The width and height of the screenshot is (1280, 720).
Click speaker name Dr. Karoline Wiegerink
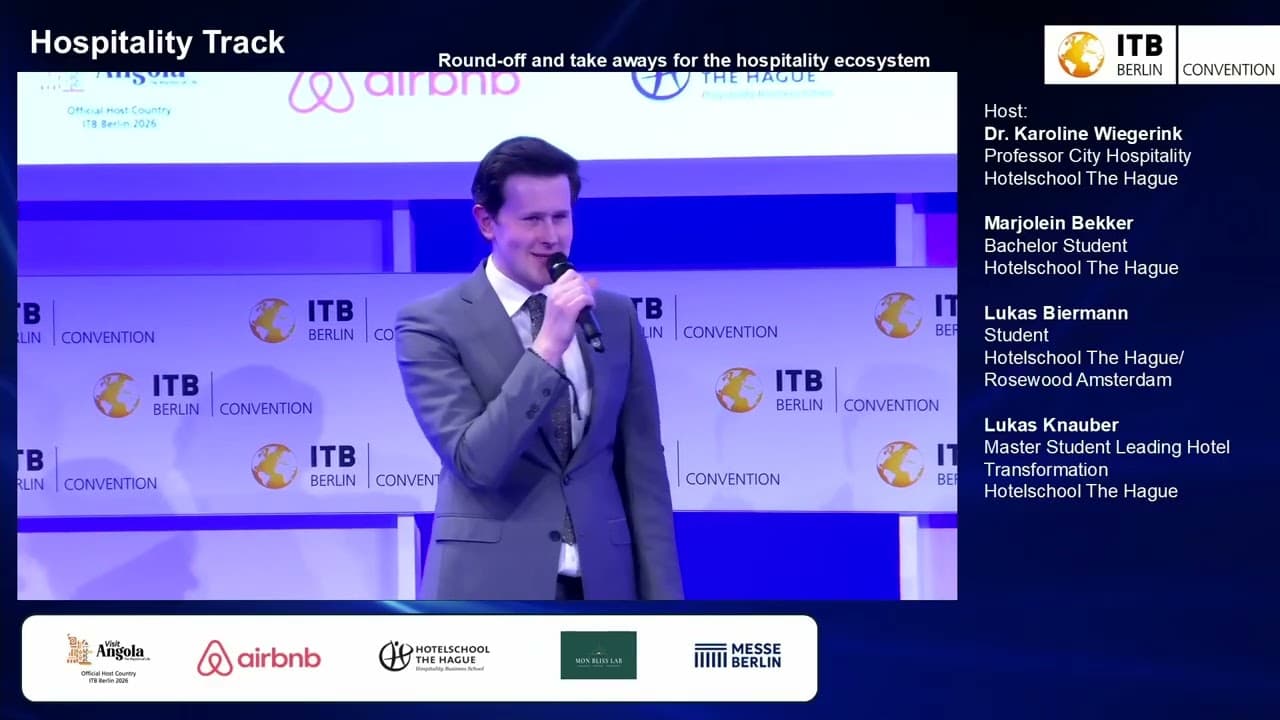pyautogui.click(x=1083, y=133)
